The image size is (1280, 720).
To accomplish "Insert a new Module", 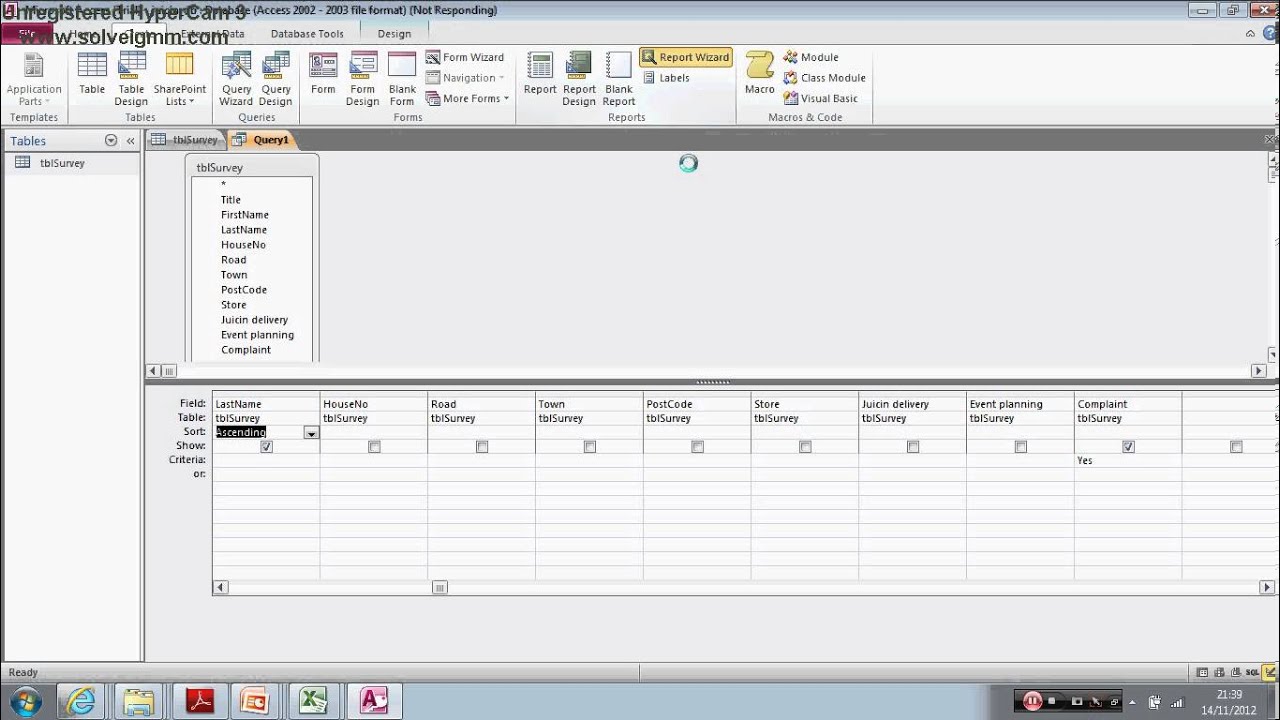I will point(811,57).
